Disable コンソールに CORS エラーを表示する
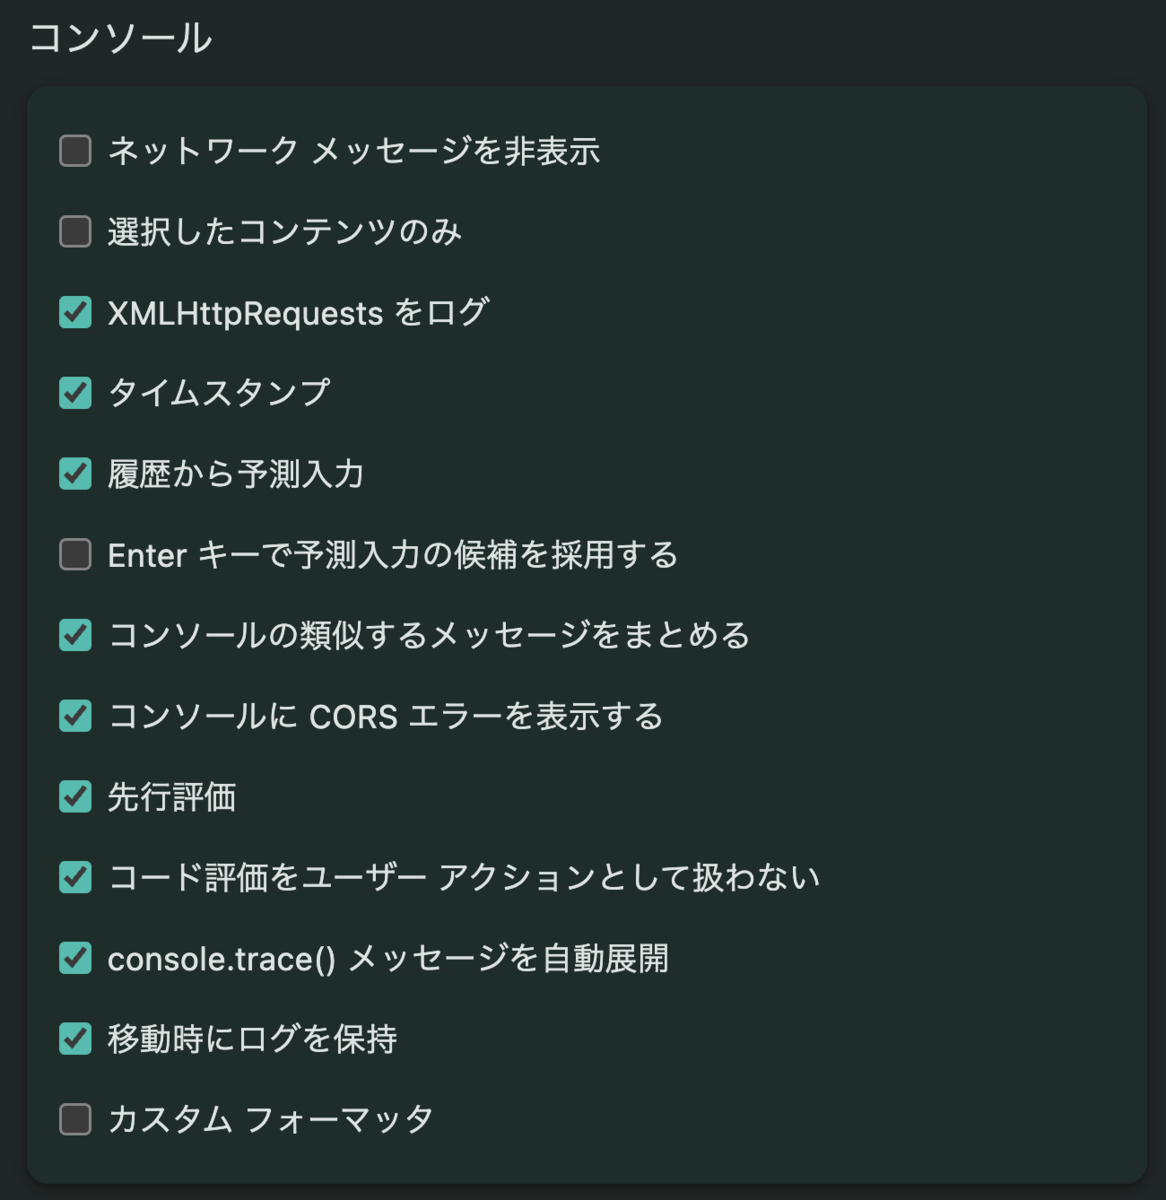This screenshot has width=1166, height=1200. 75,716
